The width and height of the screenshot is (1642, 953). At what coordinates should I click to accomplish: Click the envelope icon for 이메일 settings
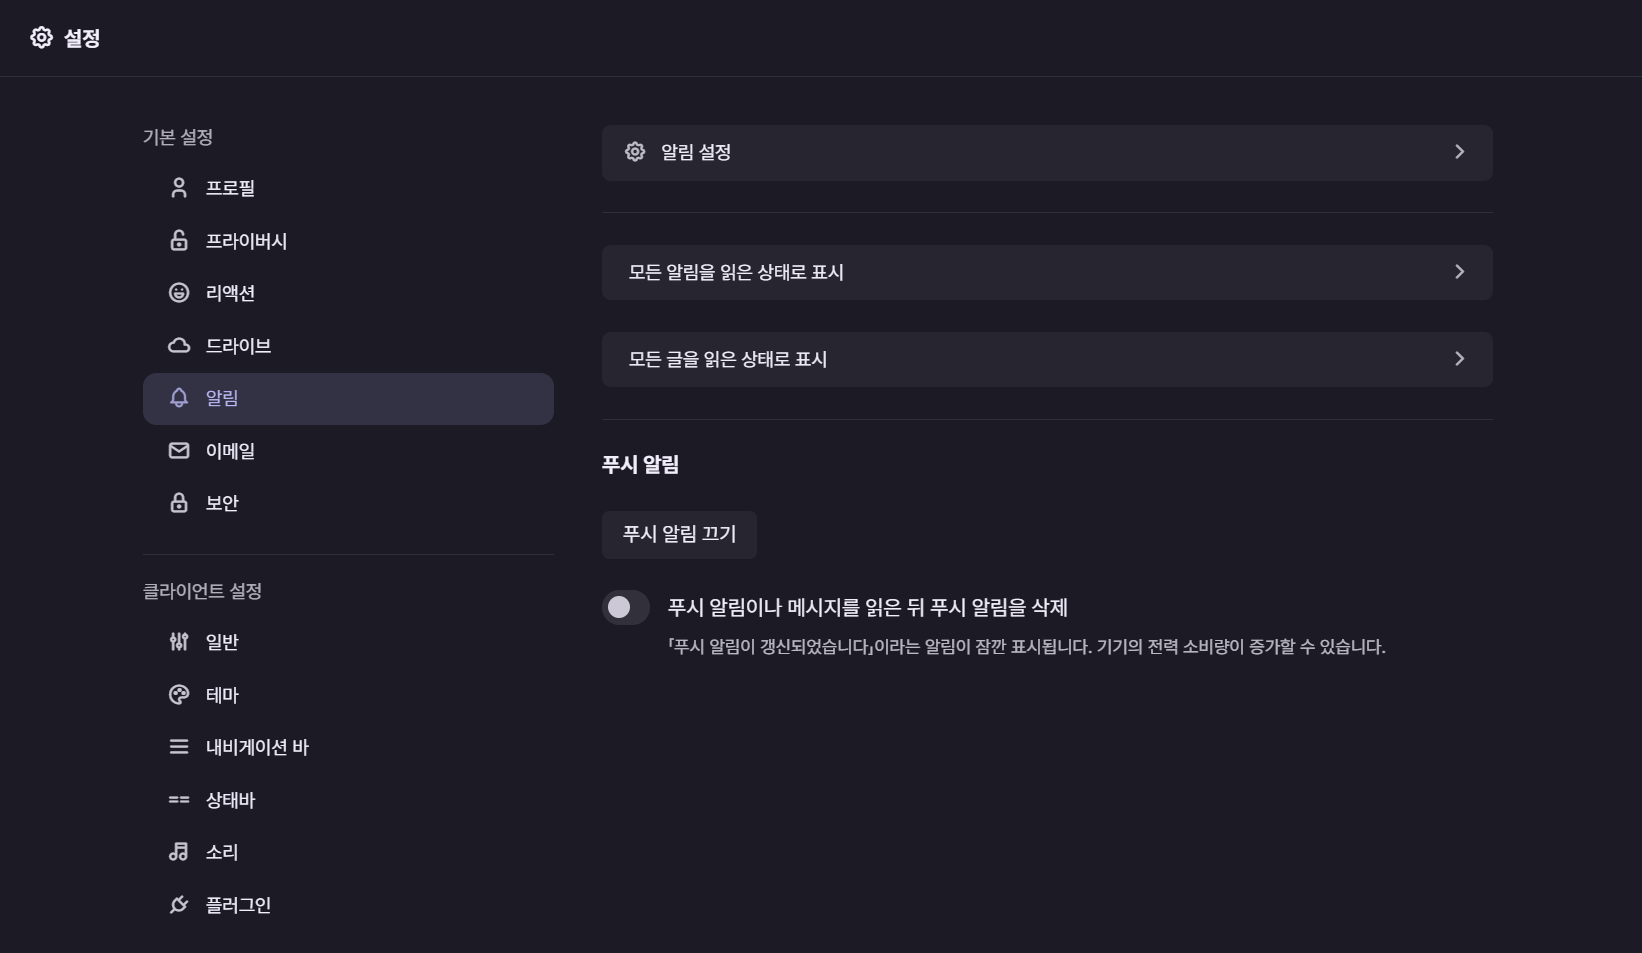tap(178, 450)
